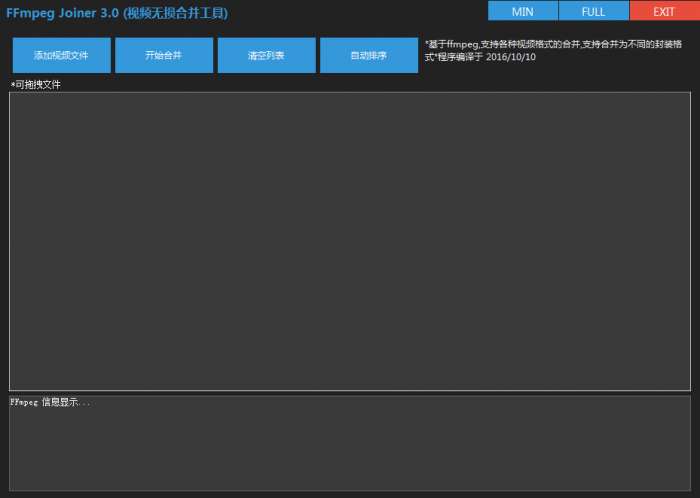The image size is (700, 498).
Task: Start merging with the 开始合并 button
Action: (x=164, y=55)
